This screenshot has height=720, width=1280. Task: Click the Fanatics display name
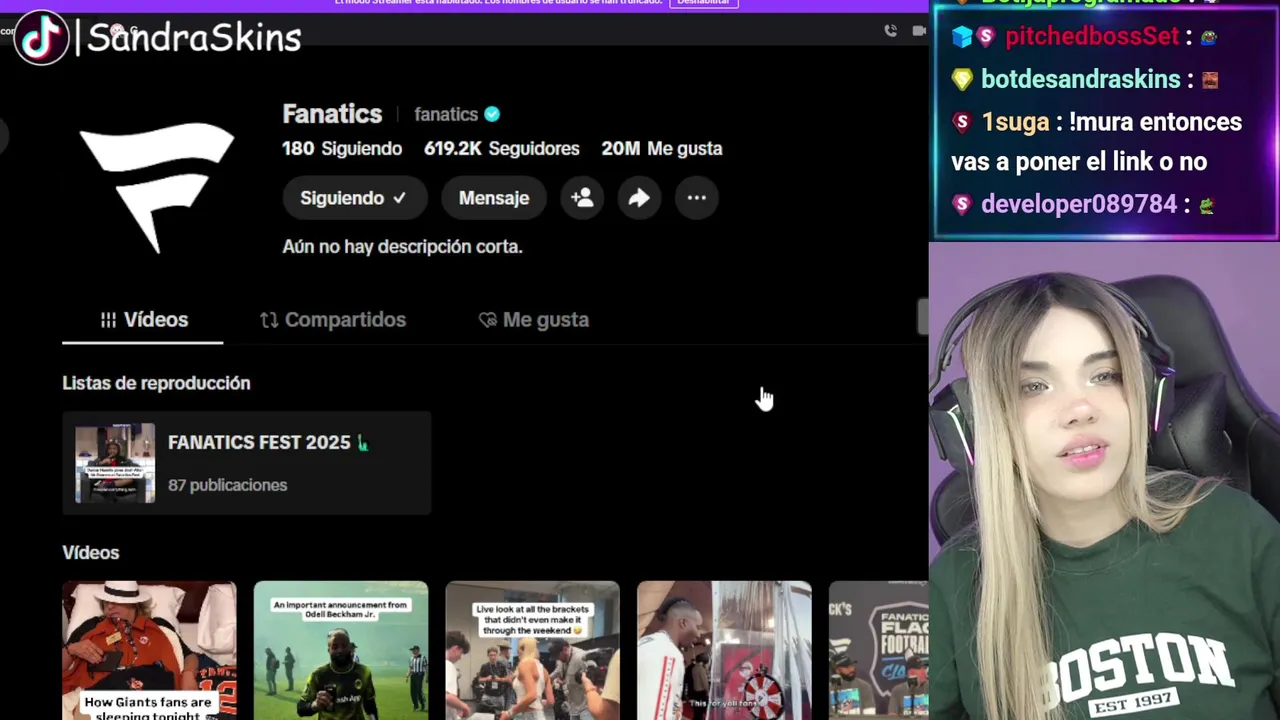(332, 114)
